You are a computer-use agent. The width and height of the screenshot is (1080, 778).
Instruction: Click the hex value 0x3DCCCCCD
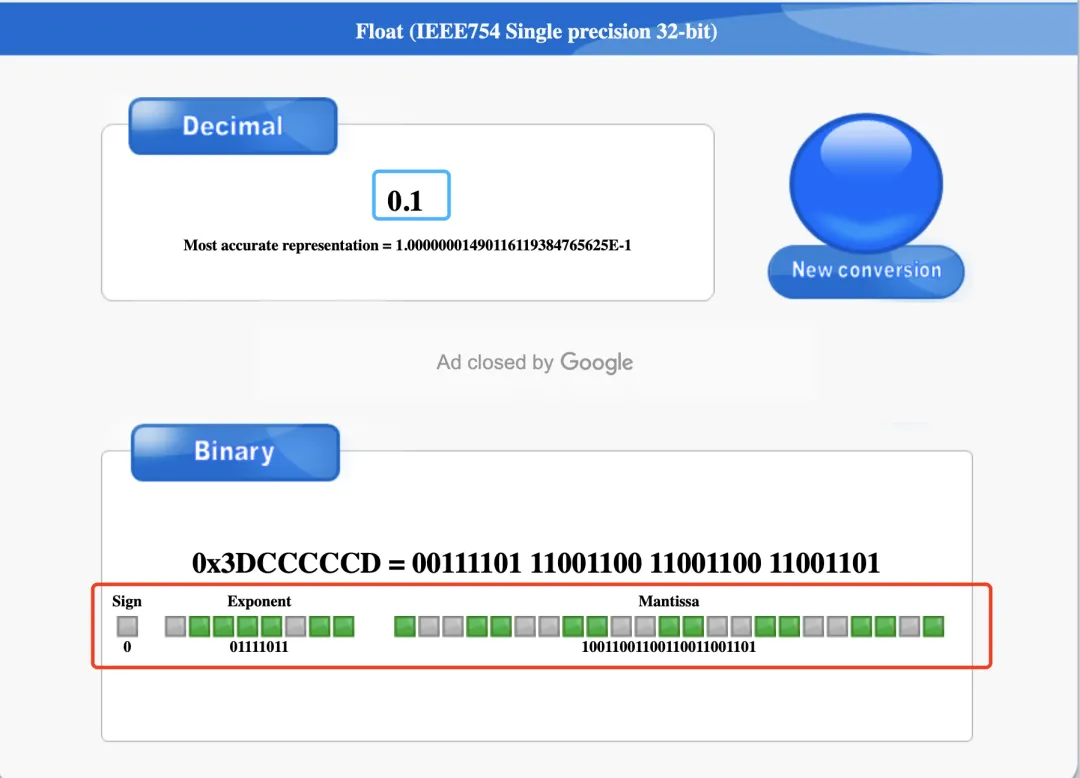(x=286, y=563)
